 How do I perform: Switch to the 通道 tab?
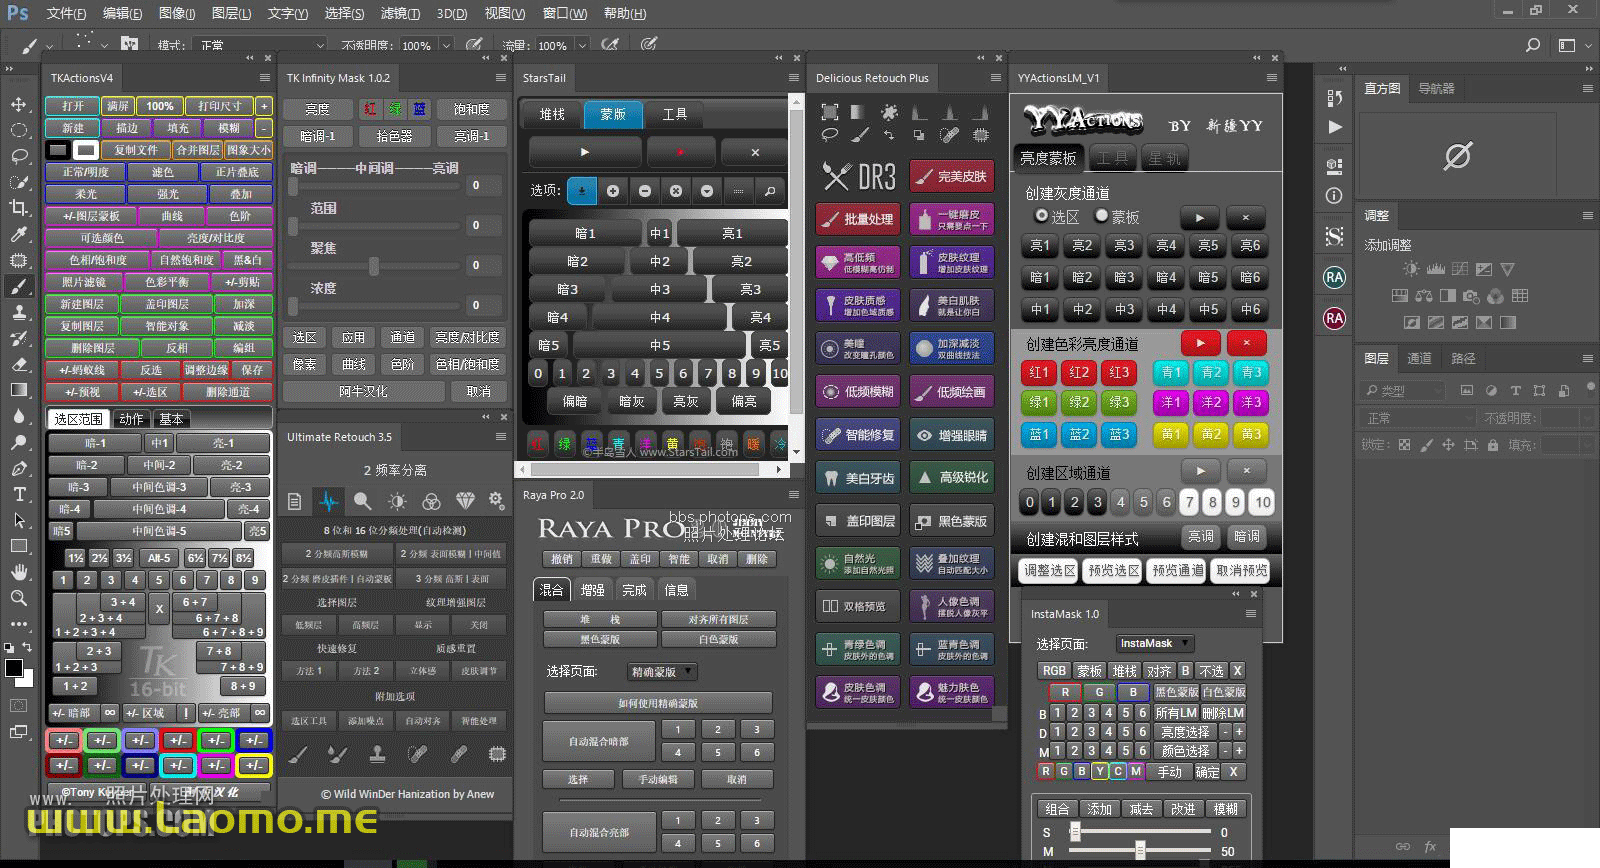coord(1419,358)
